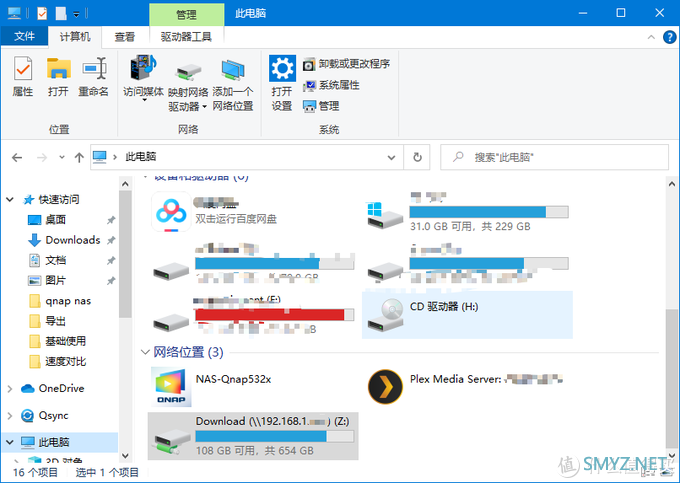Open System properties (系统属性)
The width and height of the screenshot is (680, 483).
click(x=331, y=85)
